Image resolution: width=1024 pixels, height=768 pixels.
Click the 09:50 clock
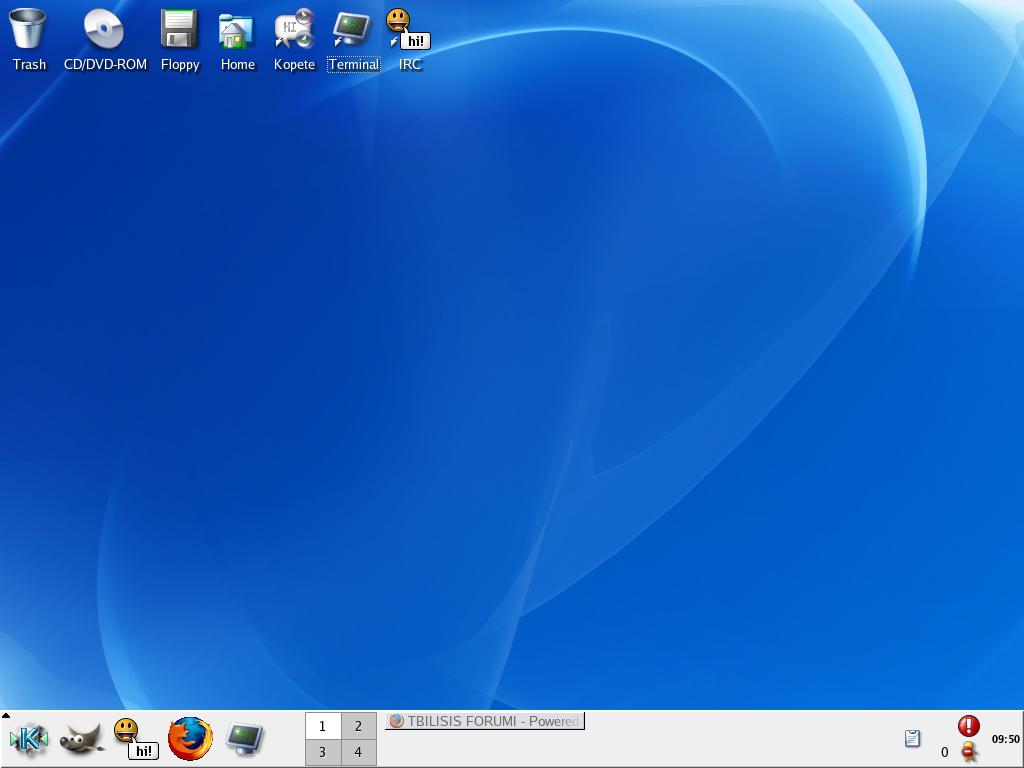(1005, 740)
